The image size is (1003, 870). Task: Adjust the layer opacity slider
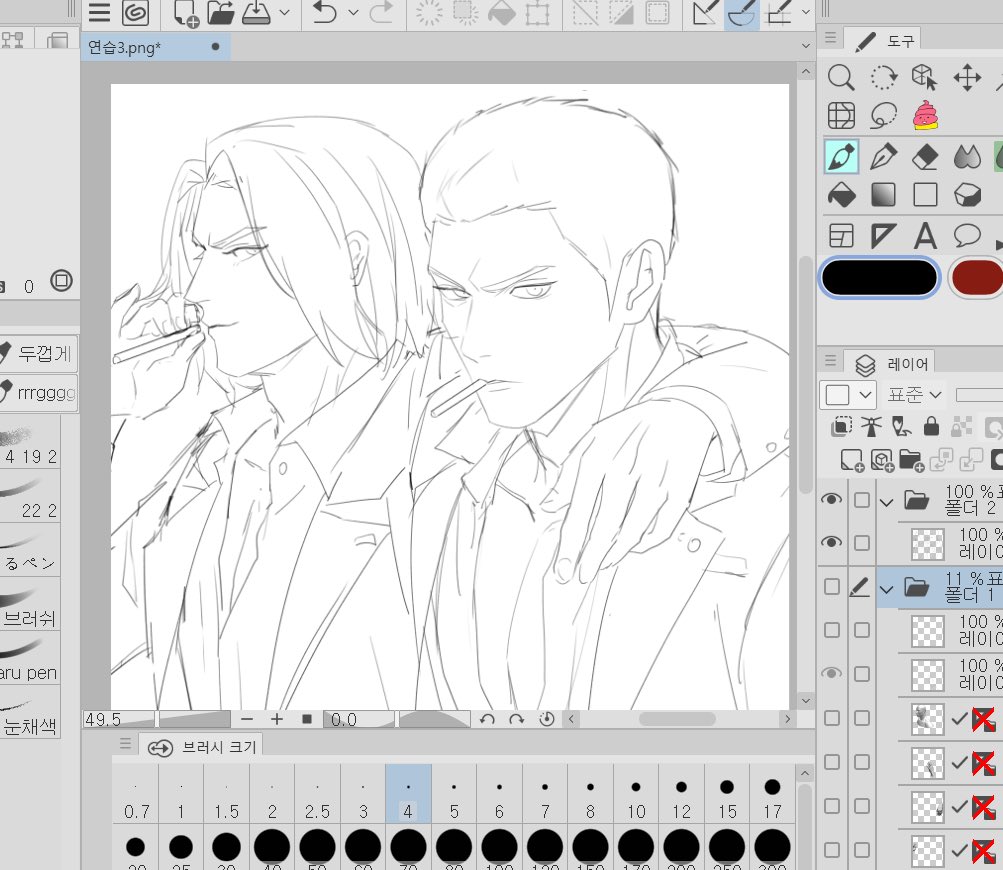tap(979, 395)
